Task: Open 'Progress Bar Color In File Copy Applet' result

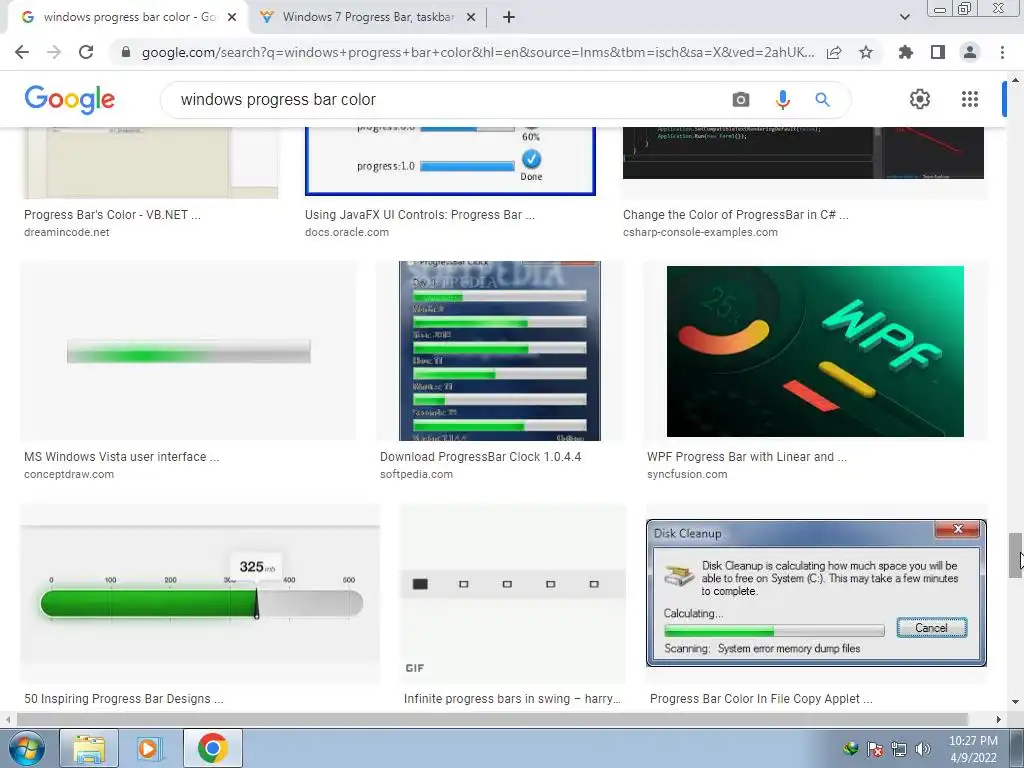Action: pos(761,699)
